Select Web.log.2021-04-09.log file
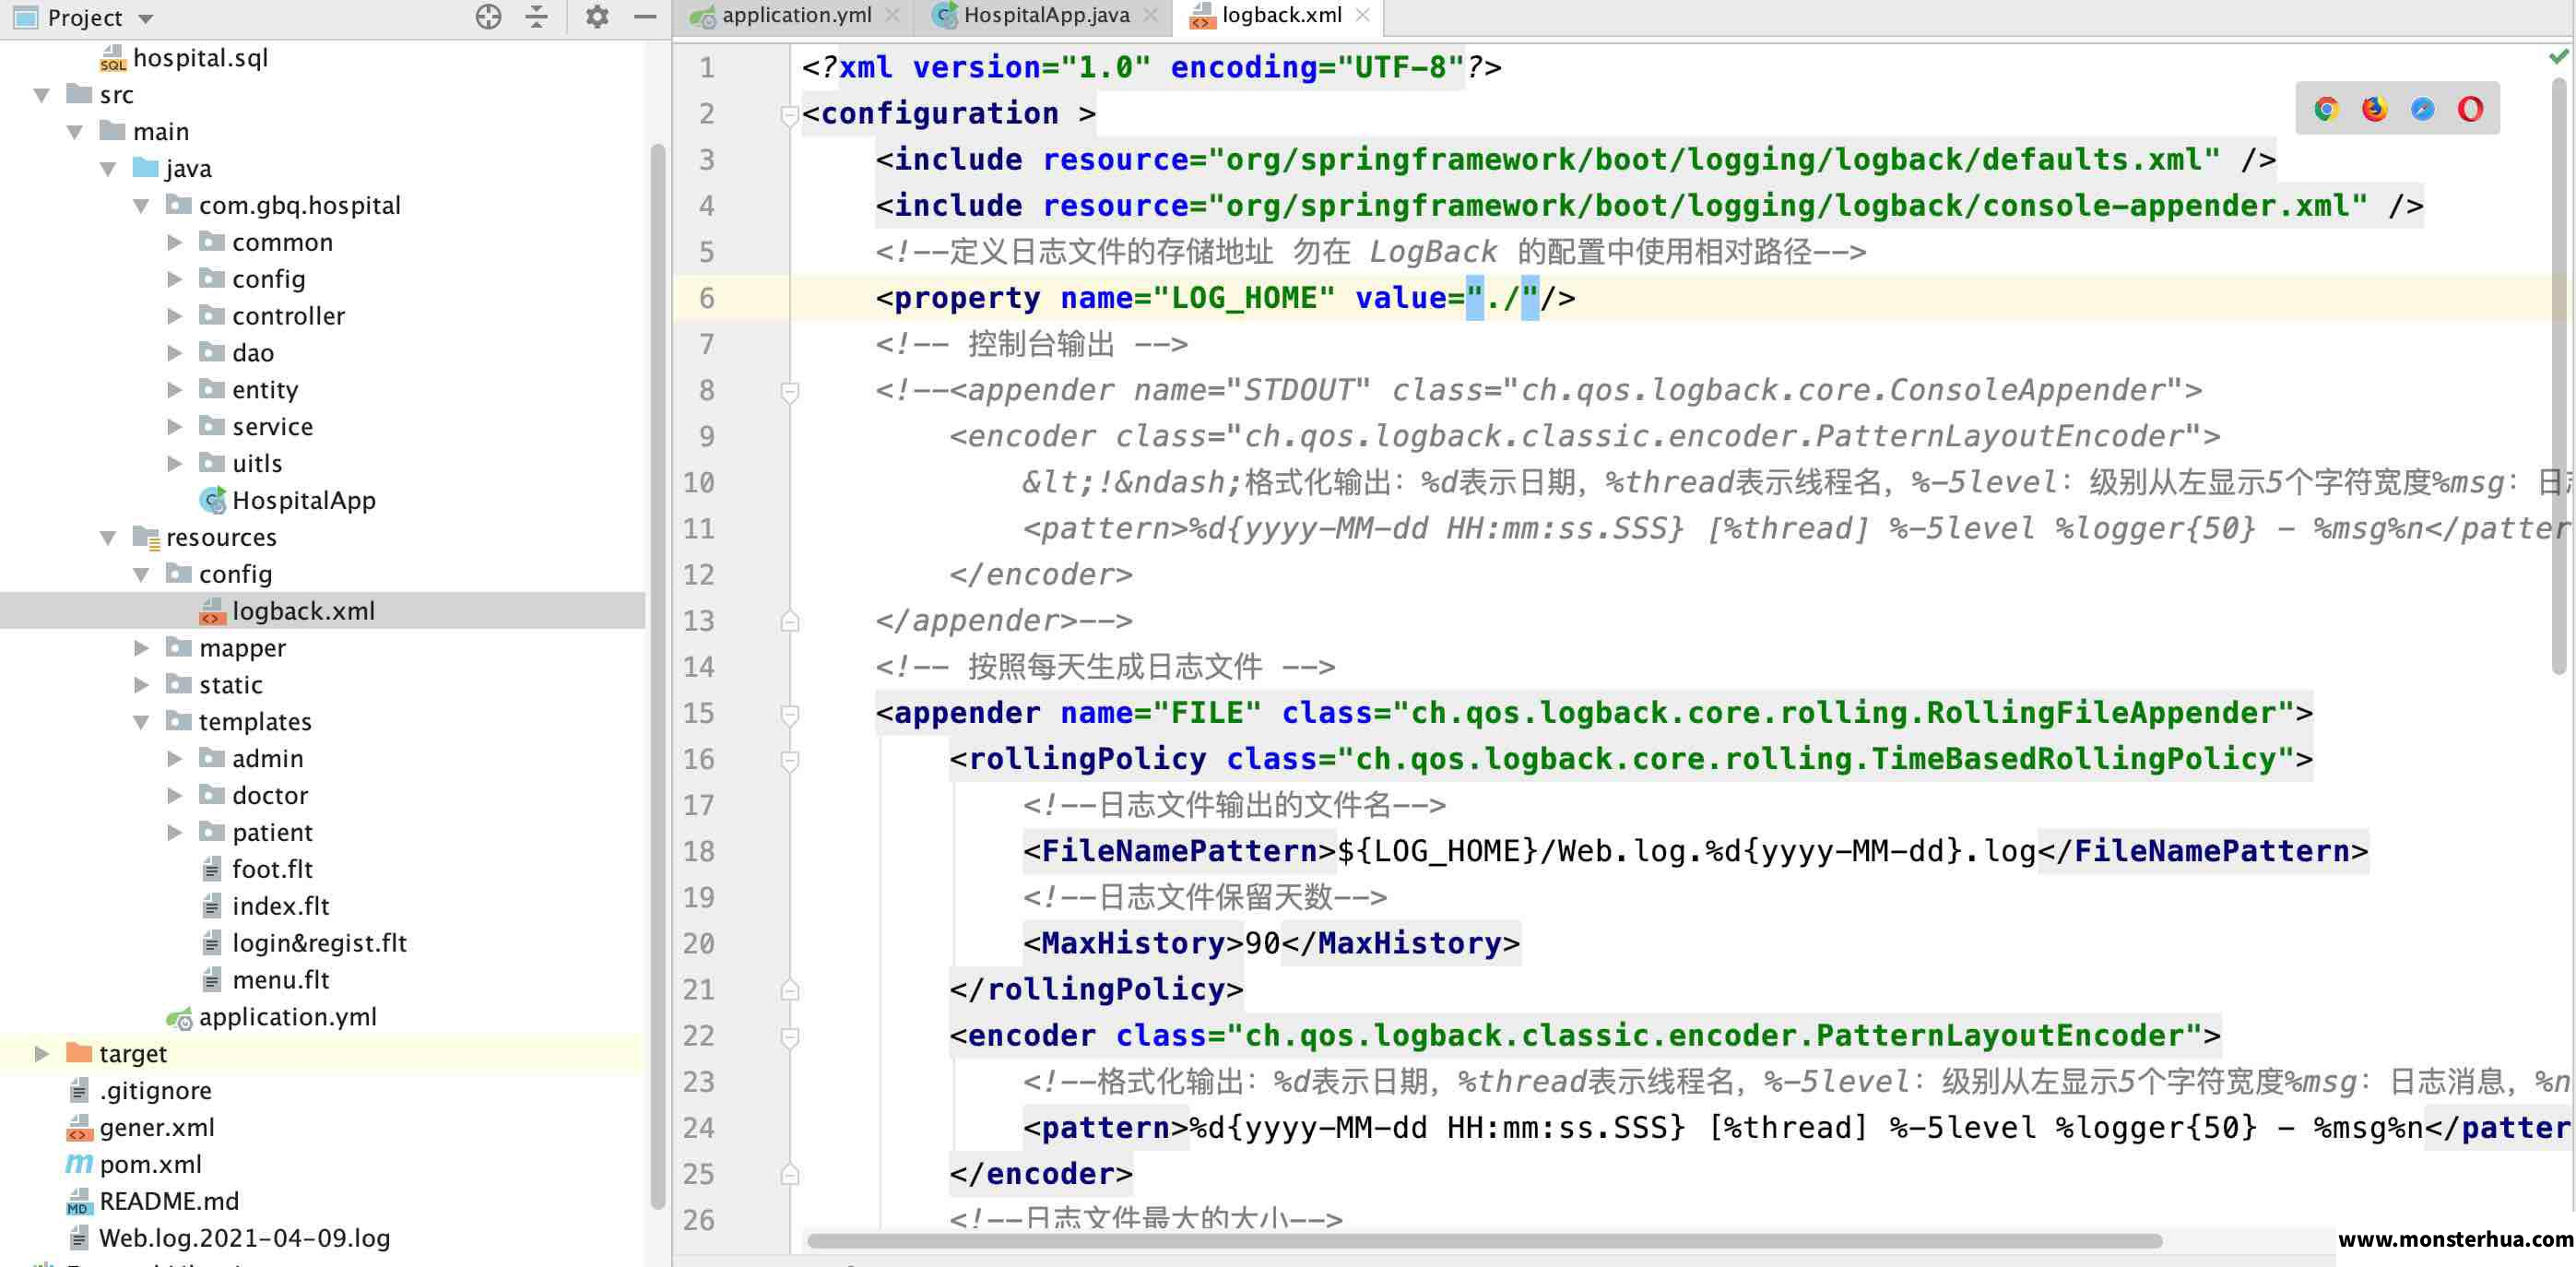The height and width of the screenshot is (1267, 2576). 245,1238
